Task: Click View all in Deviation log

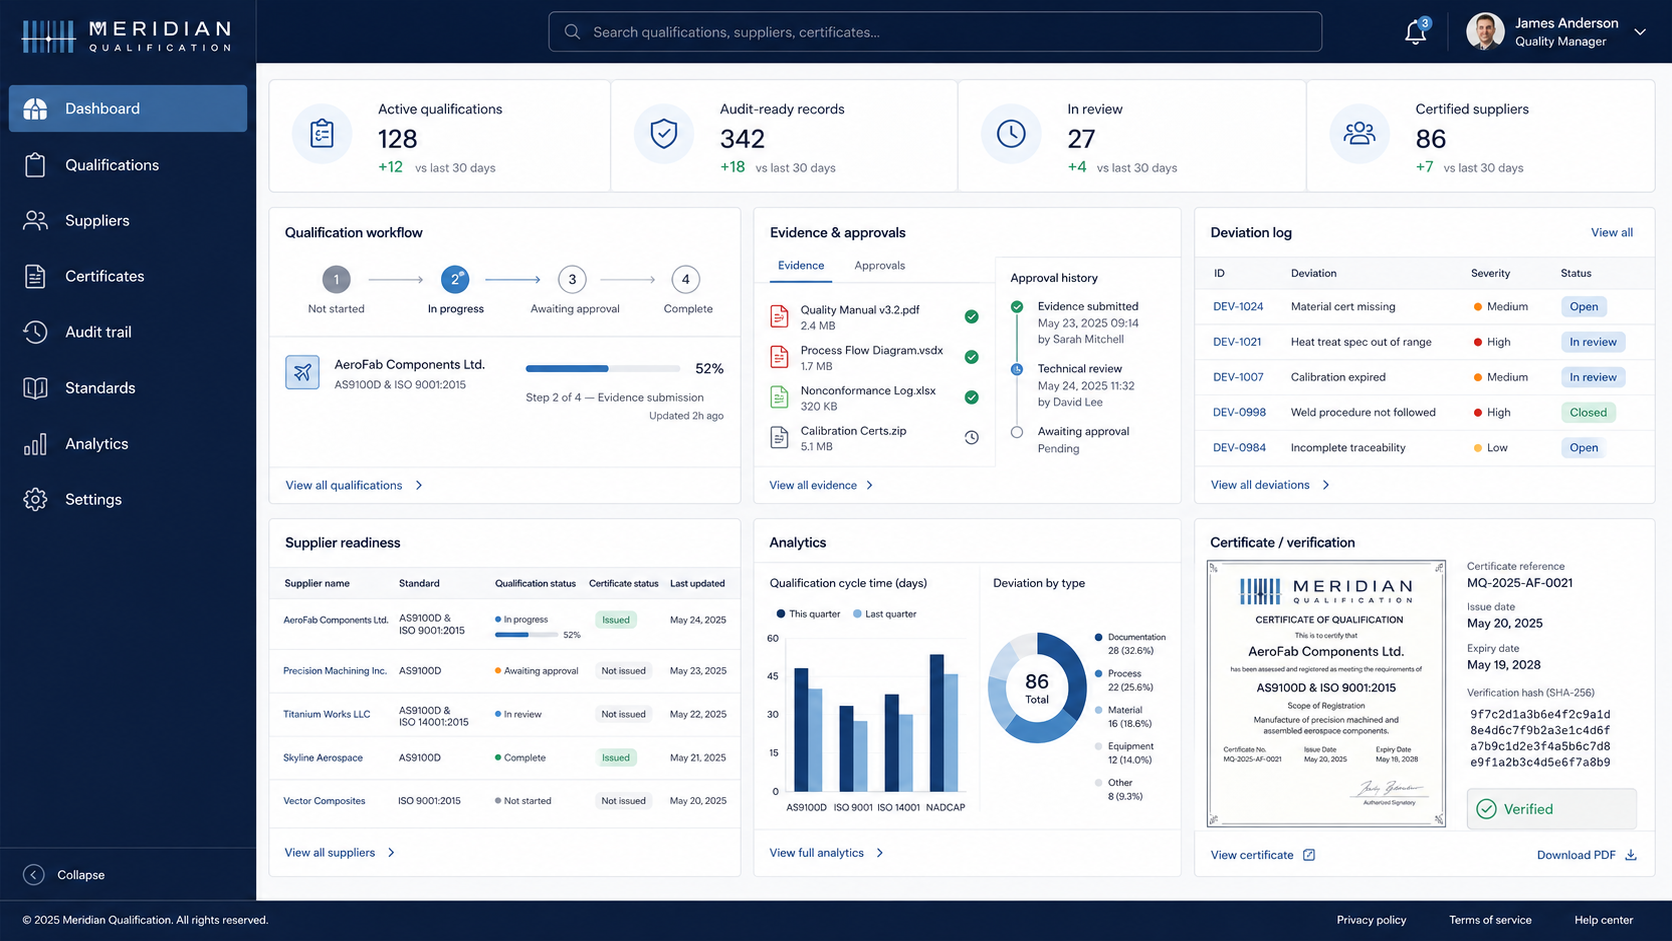Action: pyautogui.click(x=1612, y=233)
